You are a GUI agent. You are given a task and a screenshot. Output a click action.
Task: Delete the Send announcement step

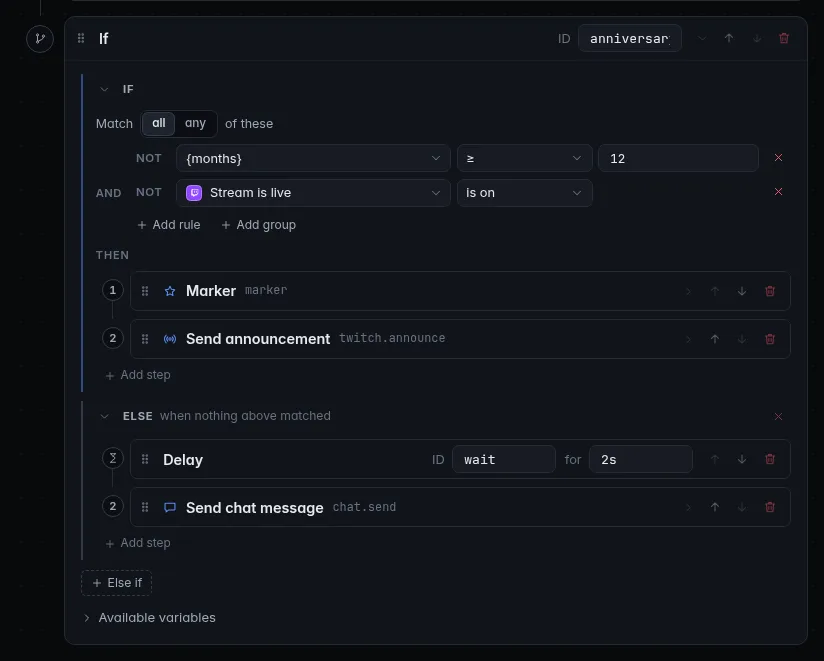click(770, 339)
